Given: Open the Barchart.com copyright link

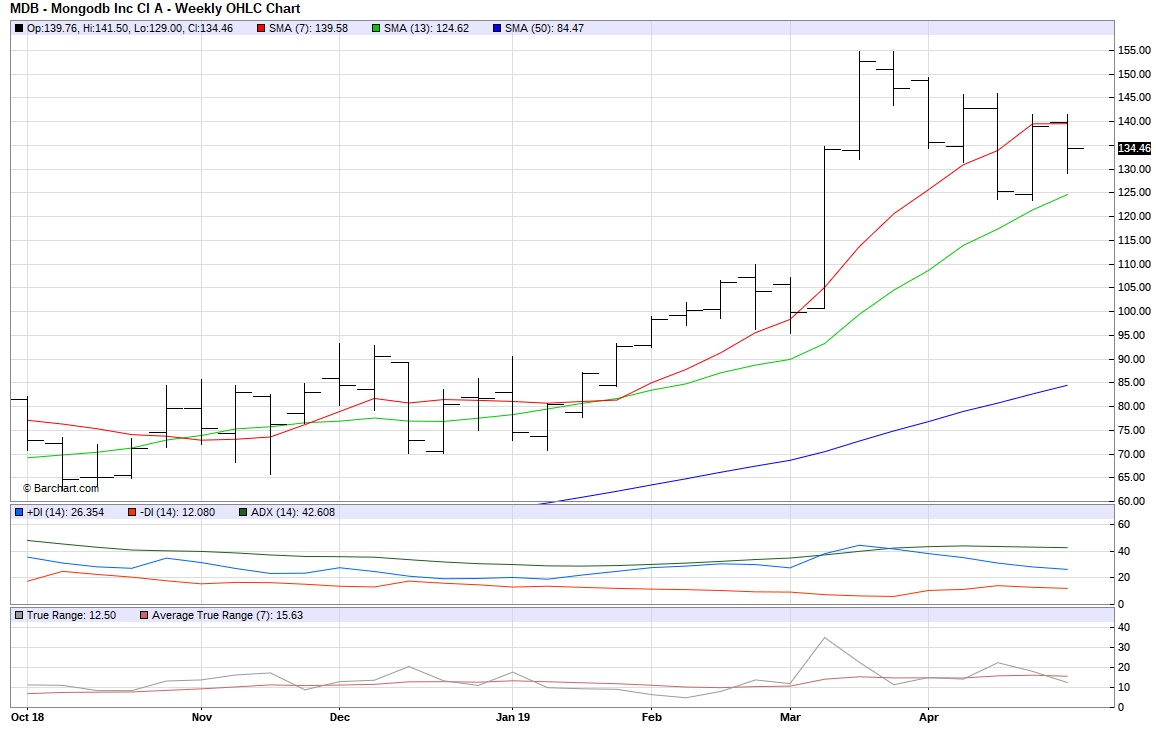Looking at the screenshot, I should pyautogui.click(x=61, y=488).
